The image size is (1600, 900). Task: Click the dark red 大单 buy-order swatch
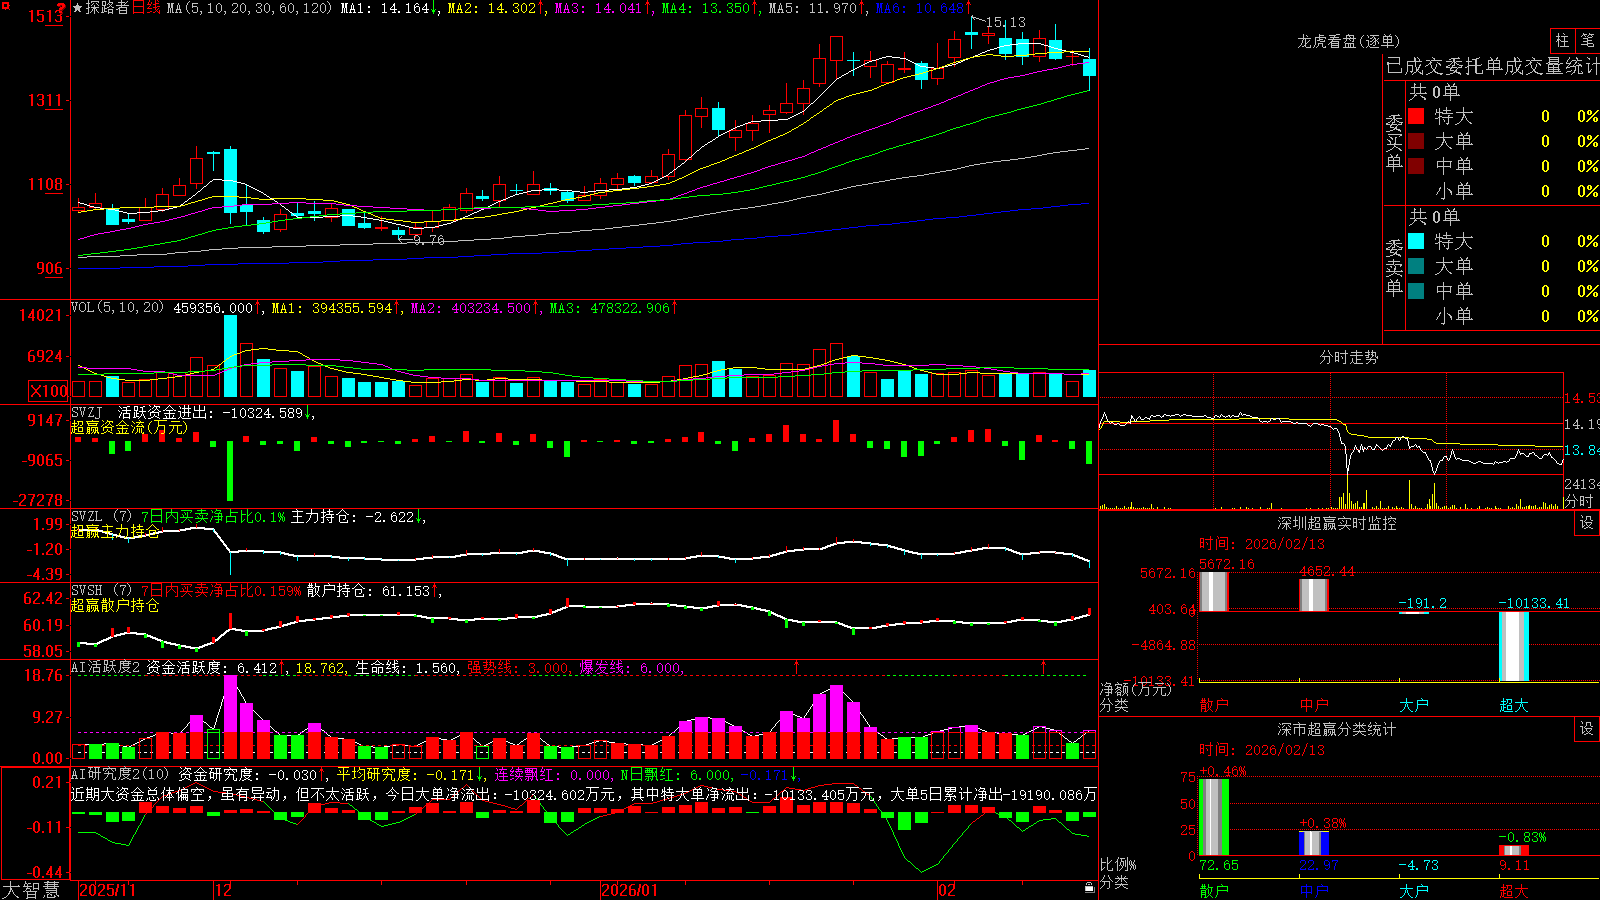click(1416, 141)
